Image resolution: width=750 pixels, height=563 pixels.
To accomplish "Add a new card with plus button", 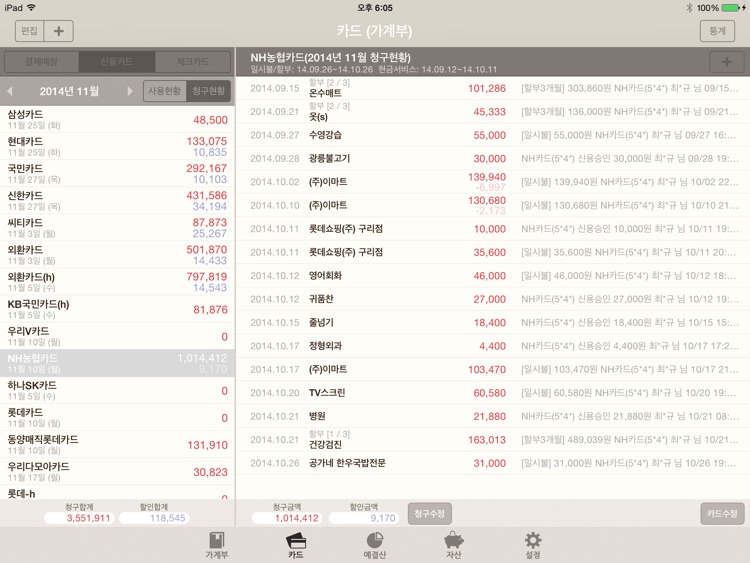I will pos(58,31).
